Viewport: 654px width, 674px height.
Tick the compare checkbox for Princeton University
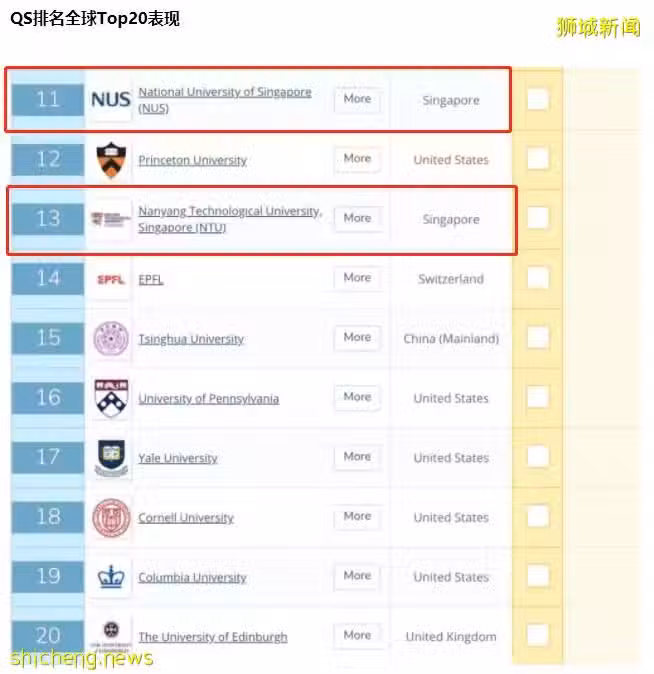tap(537, 159)
